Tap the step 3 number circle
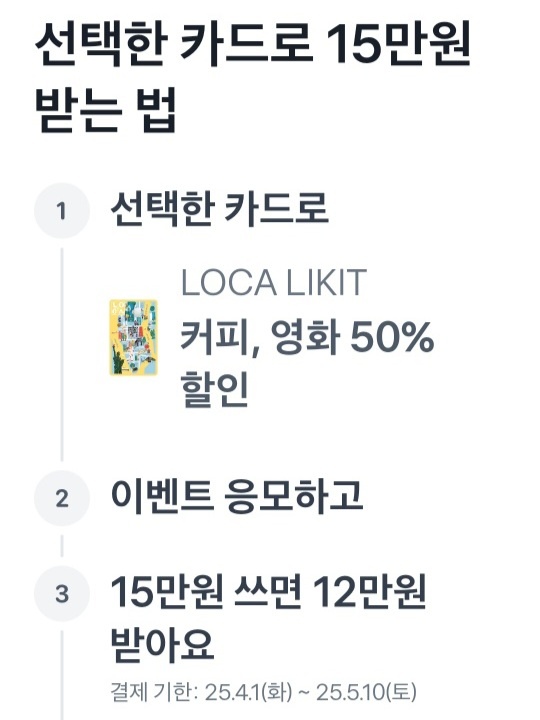 pyautogui.click(x=62, y=594)
